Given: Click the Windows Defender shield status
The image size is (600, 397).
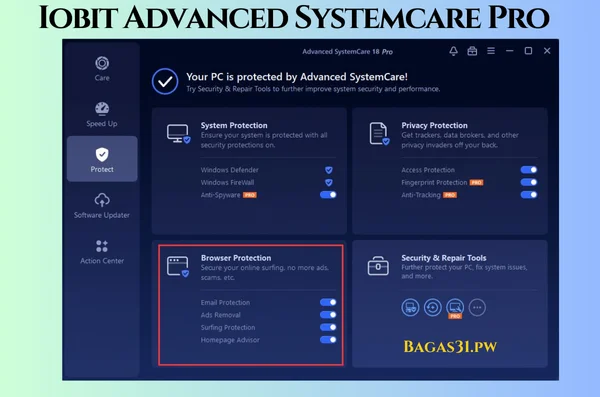Looking at the screenshot, I should pyautogui.click(x=329, y=170).
